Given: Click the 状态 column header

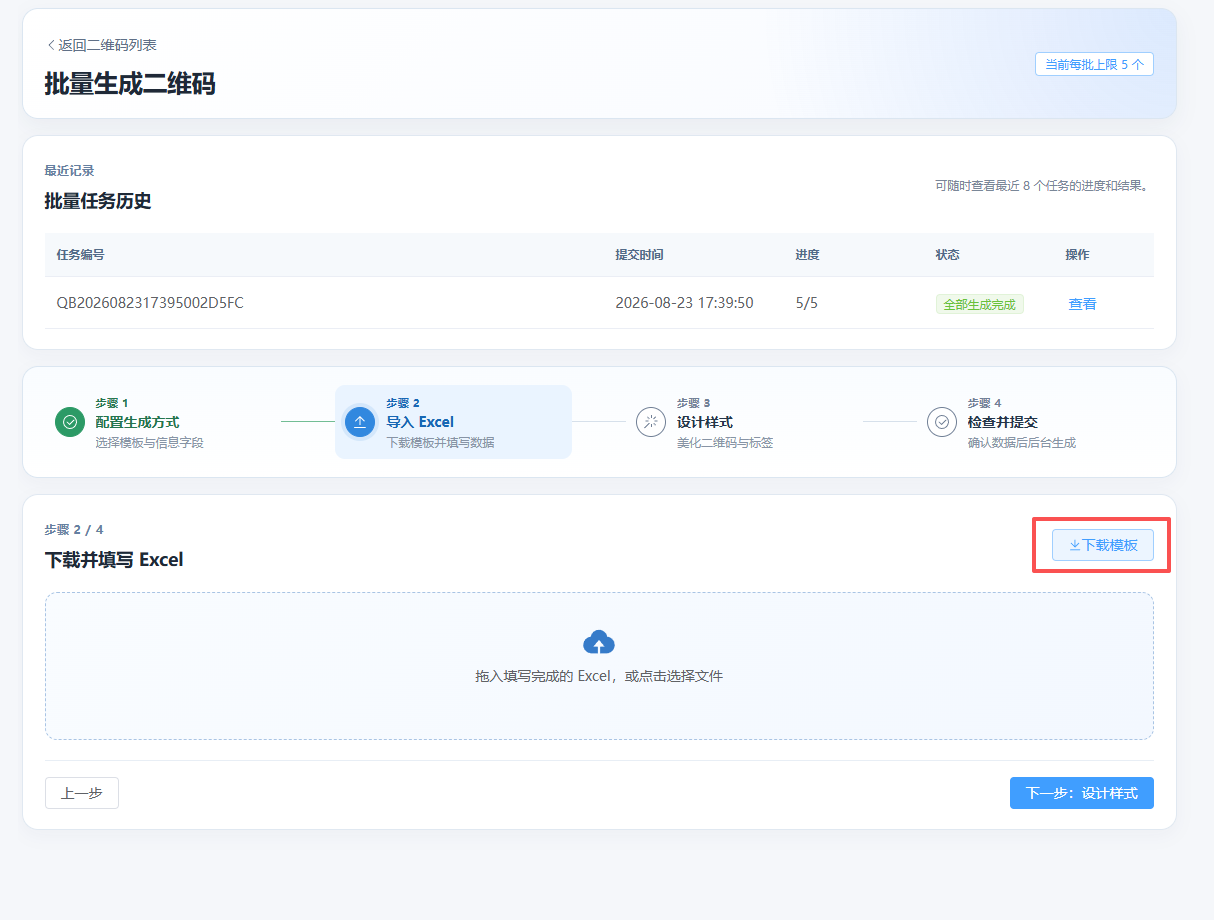Looking at the screenshot, I should [947, 255].
